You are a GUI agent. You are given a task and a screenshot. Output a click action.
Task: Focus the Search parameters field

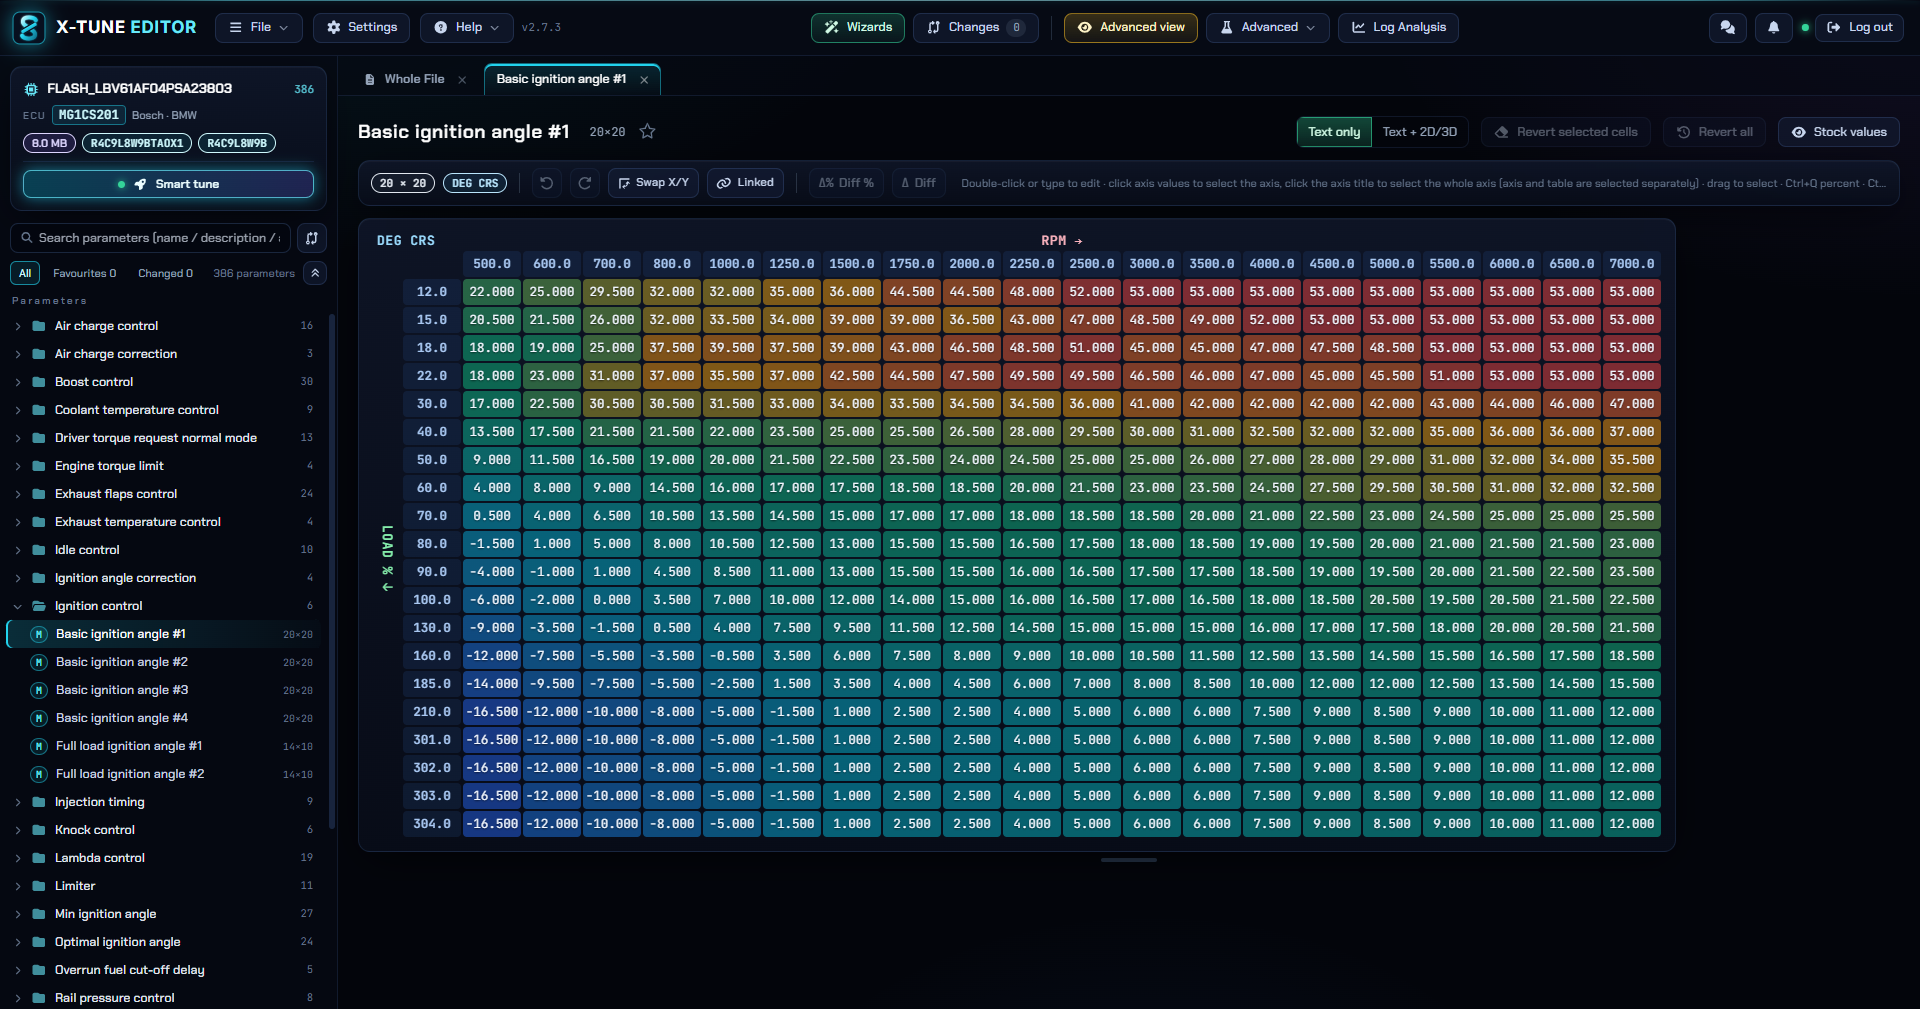(151, 238)
